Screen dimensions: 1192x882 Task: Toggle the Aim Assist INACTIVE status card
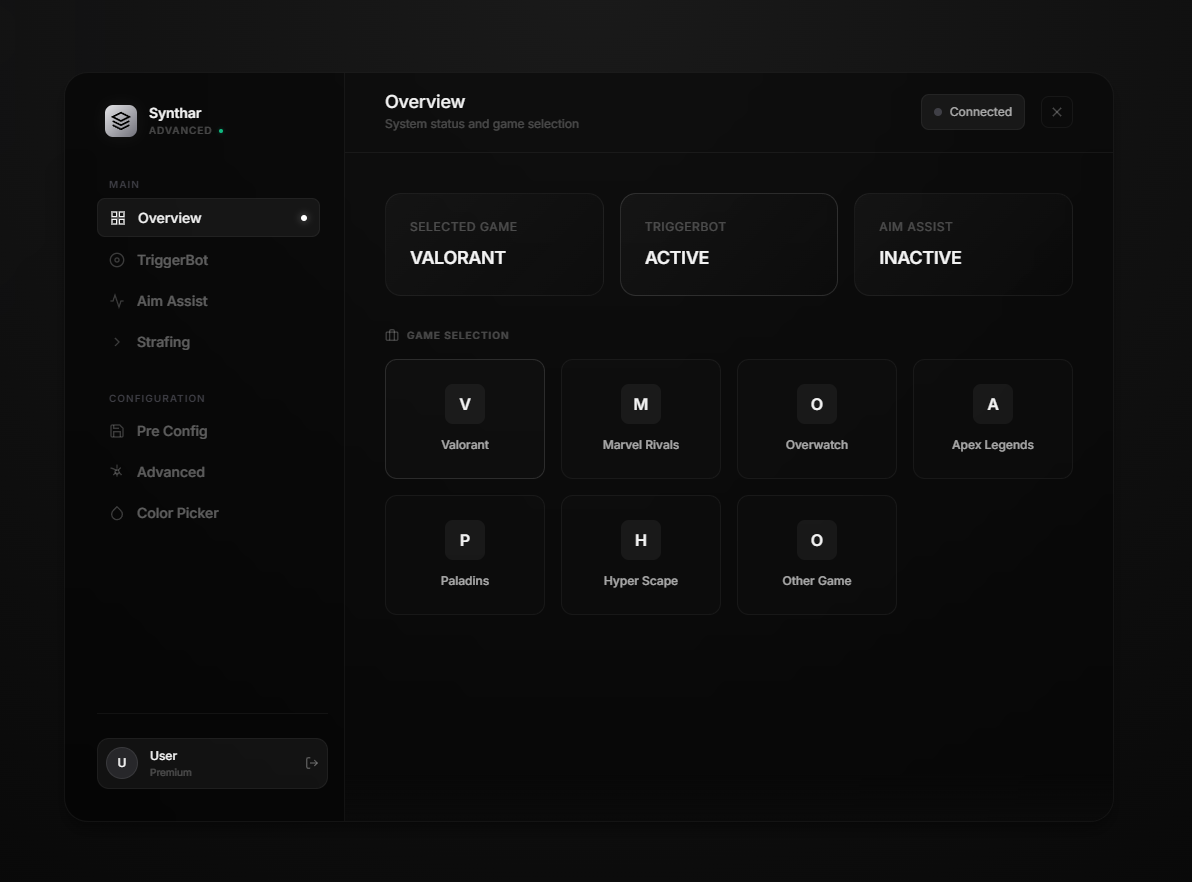click(962, 244)
